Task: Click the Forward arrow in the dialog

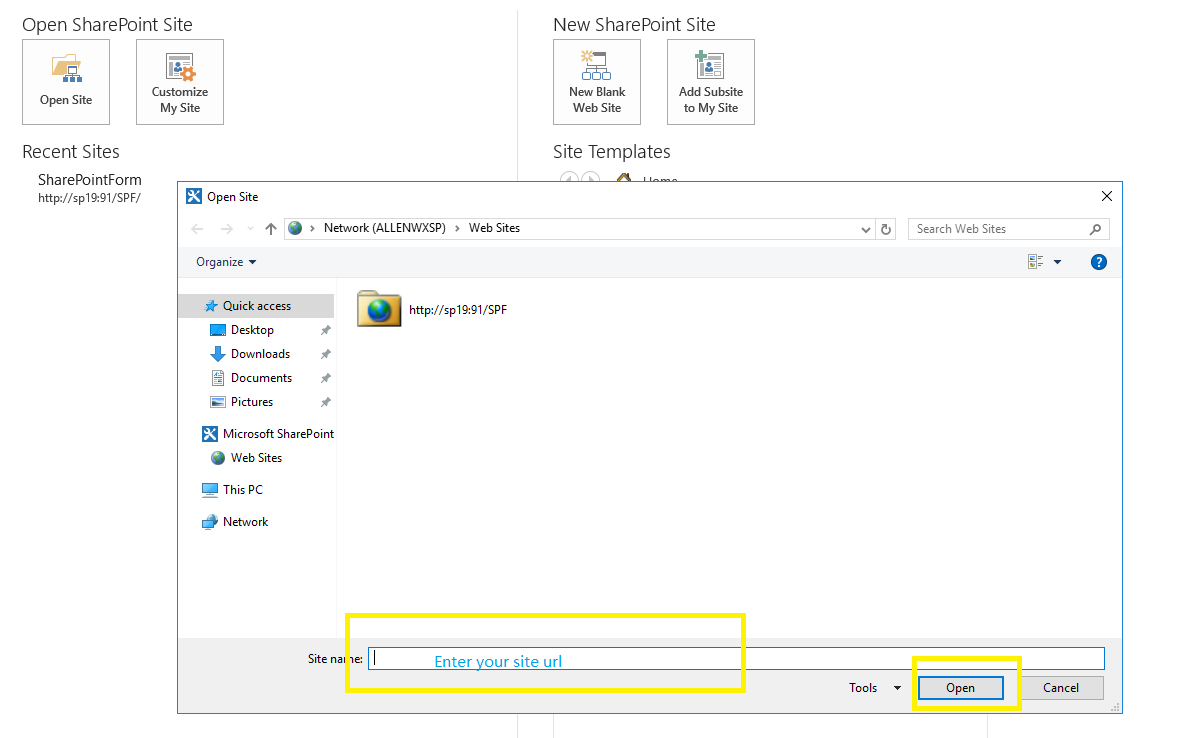Action: point(227,229)
